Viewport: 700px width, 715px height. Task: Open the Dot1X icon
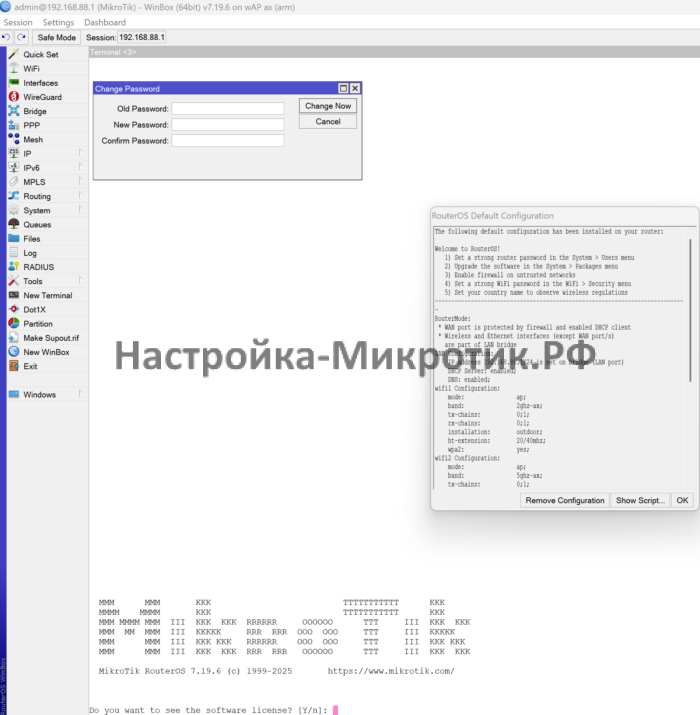click(x=14, y=309)
